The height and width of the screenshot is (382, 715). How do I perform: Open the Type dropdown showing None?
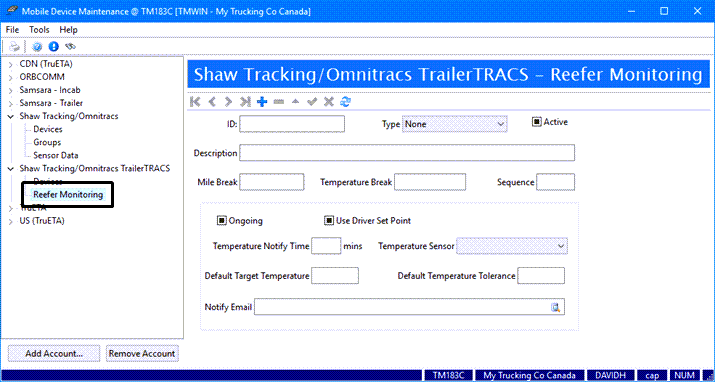(455, 124)
